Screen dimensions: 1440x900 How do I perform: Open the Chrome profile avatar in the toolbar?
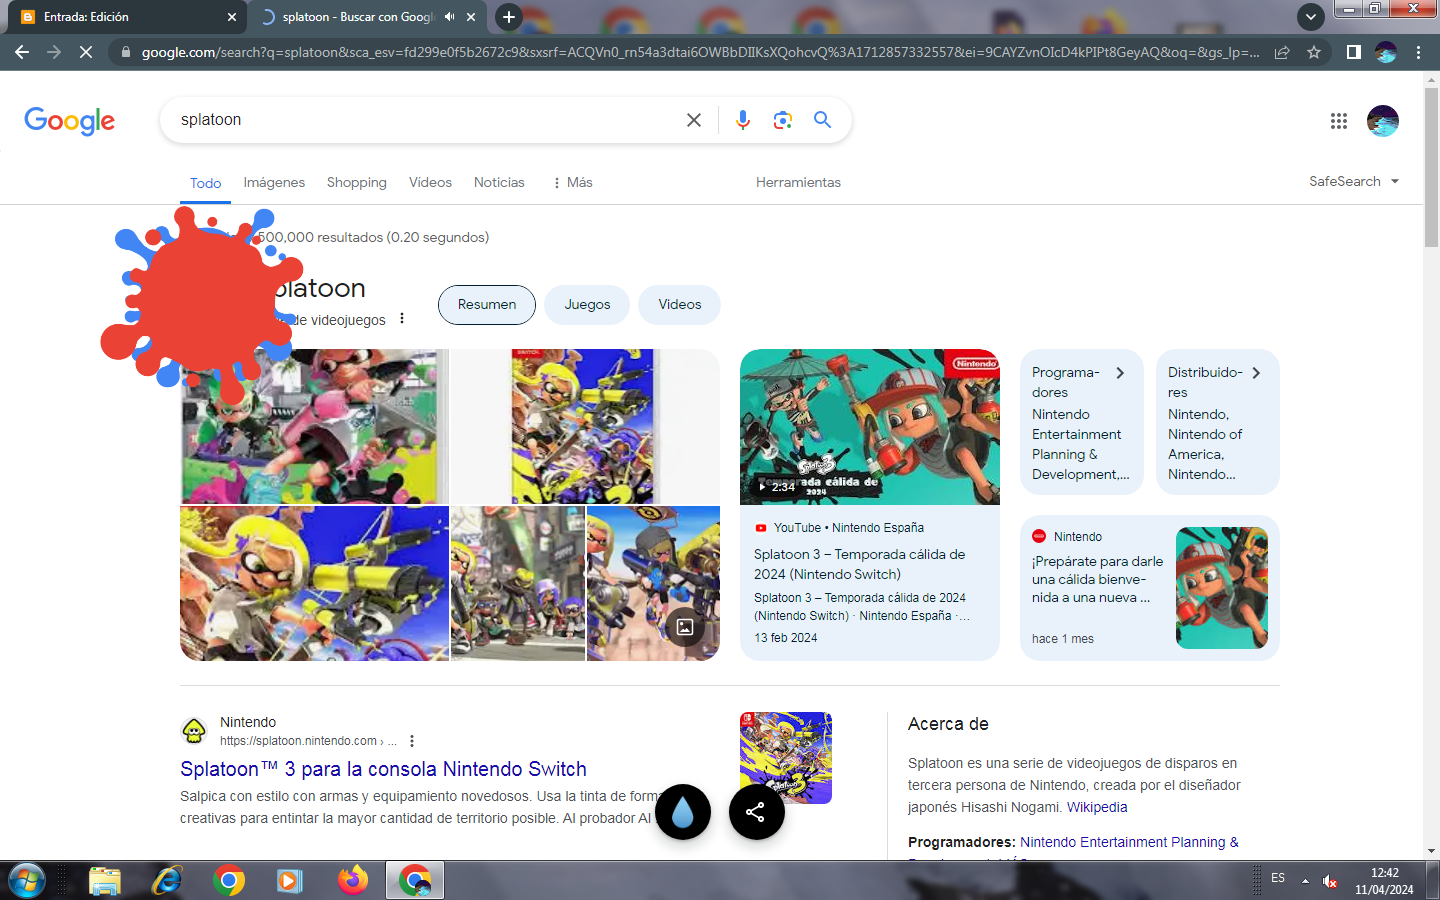click(x=1385, y=52)
